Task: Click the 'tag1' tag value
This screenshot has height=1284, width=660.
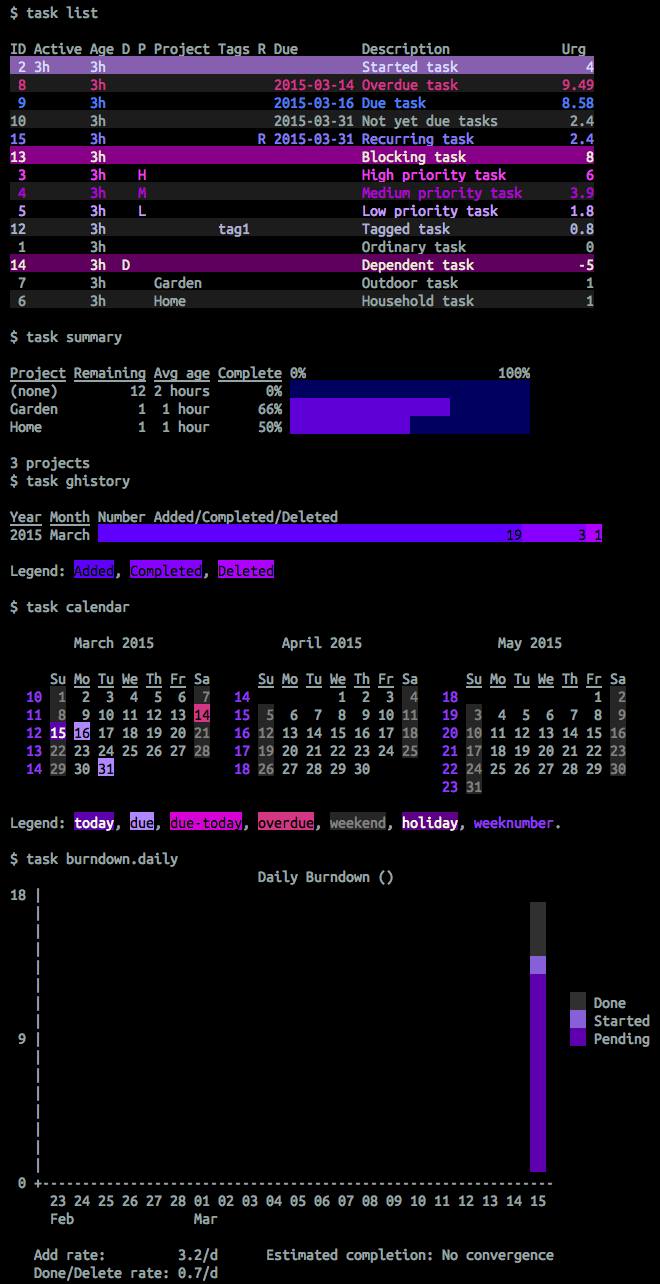Action: [234, 229]
